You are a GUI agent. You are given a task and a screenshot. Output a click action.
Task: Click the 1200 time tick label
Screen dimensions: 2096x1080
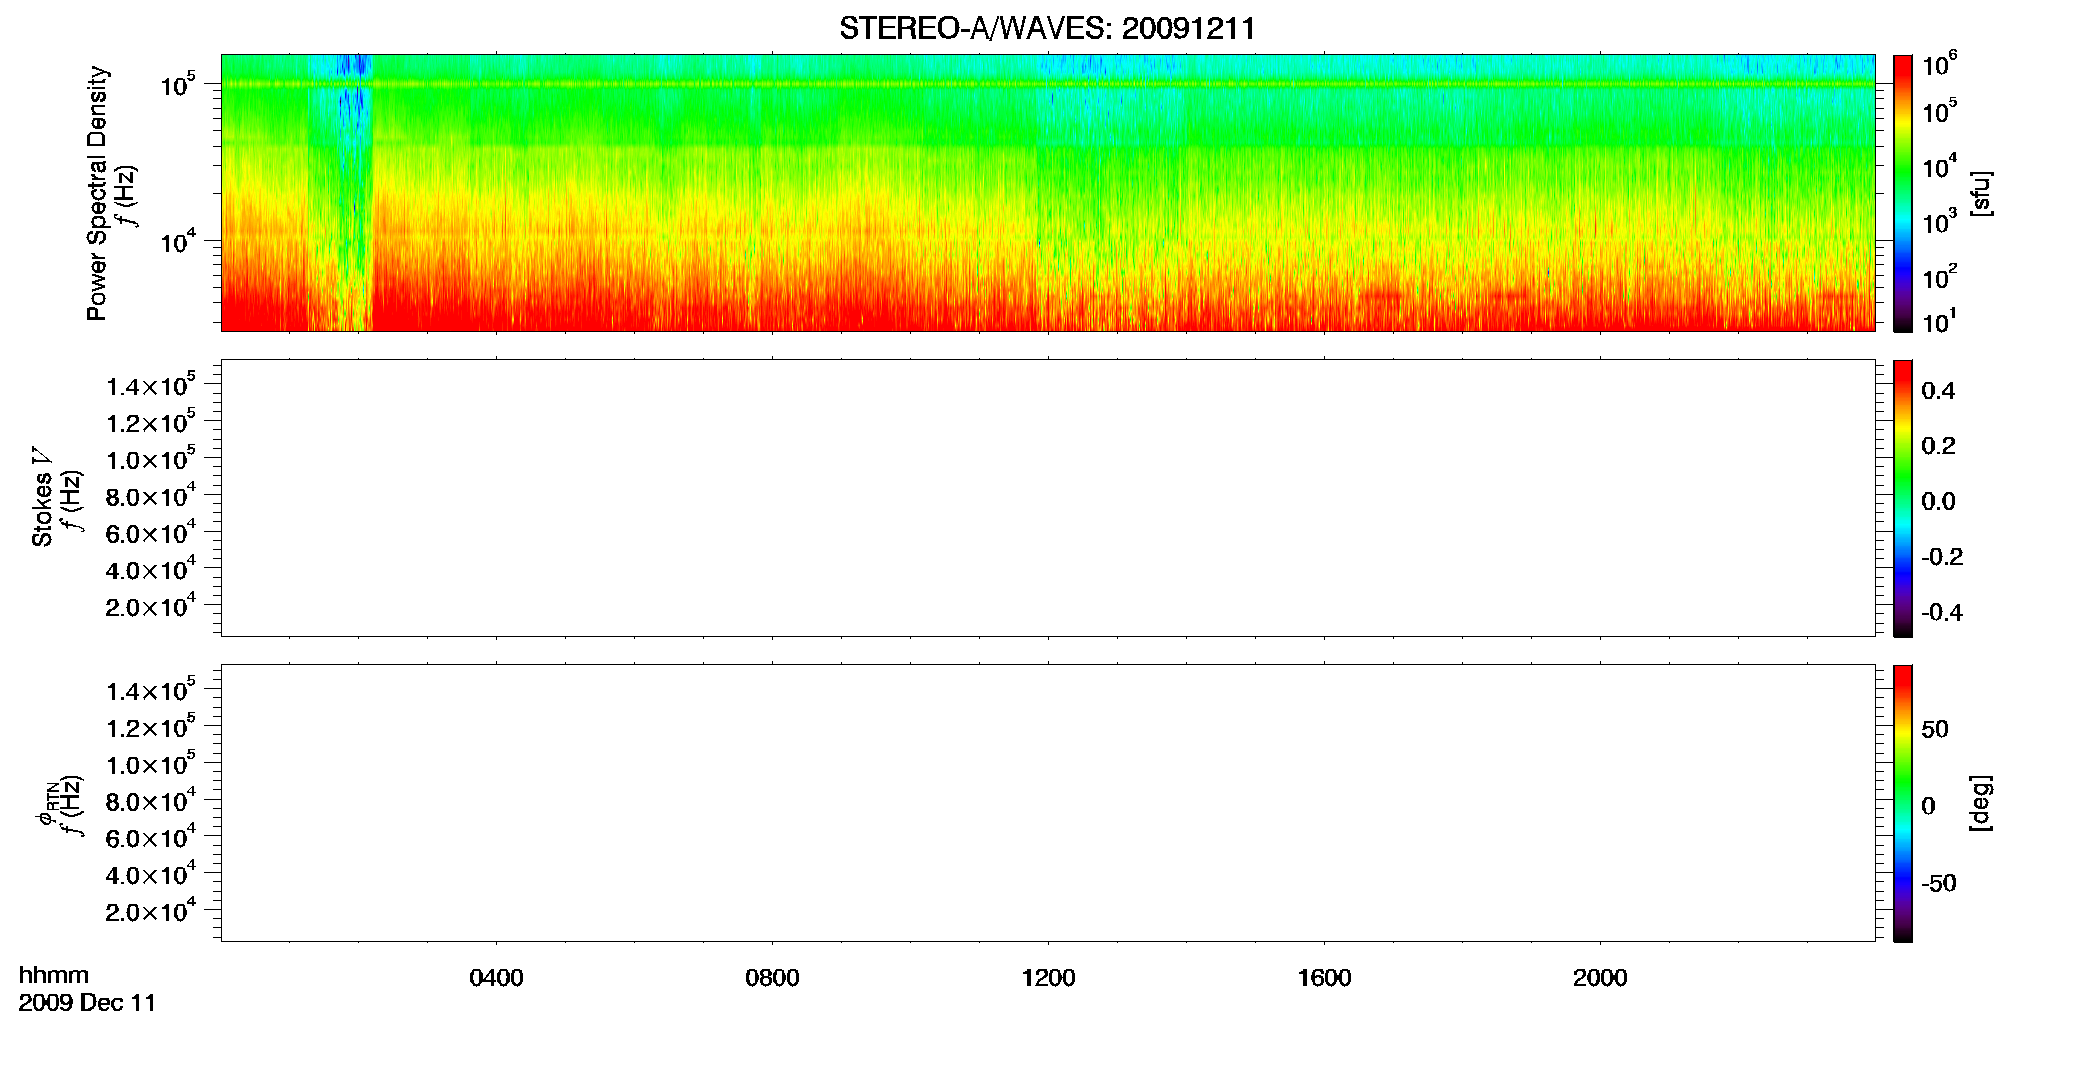click(x=1048, y=978)
